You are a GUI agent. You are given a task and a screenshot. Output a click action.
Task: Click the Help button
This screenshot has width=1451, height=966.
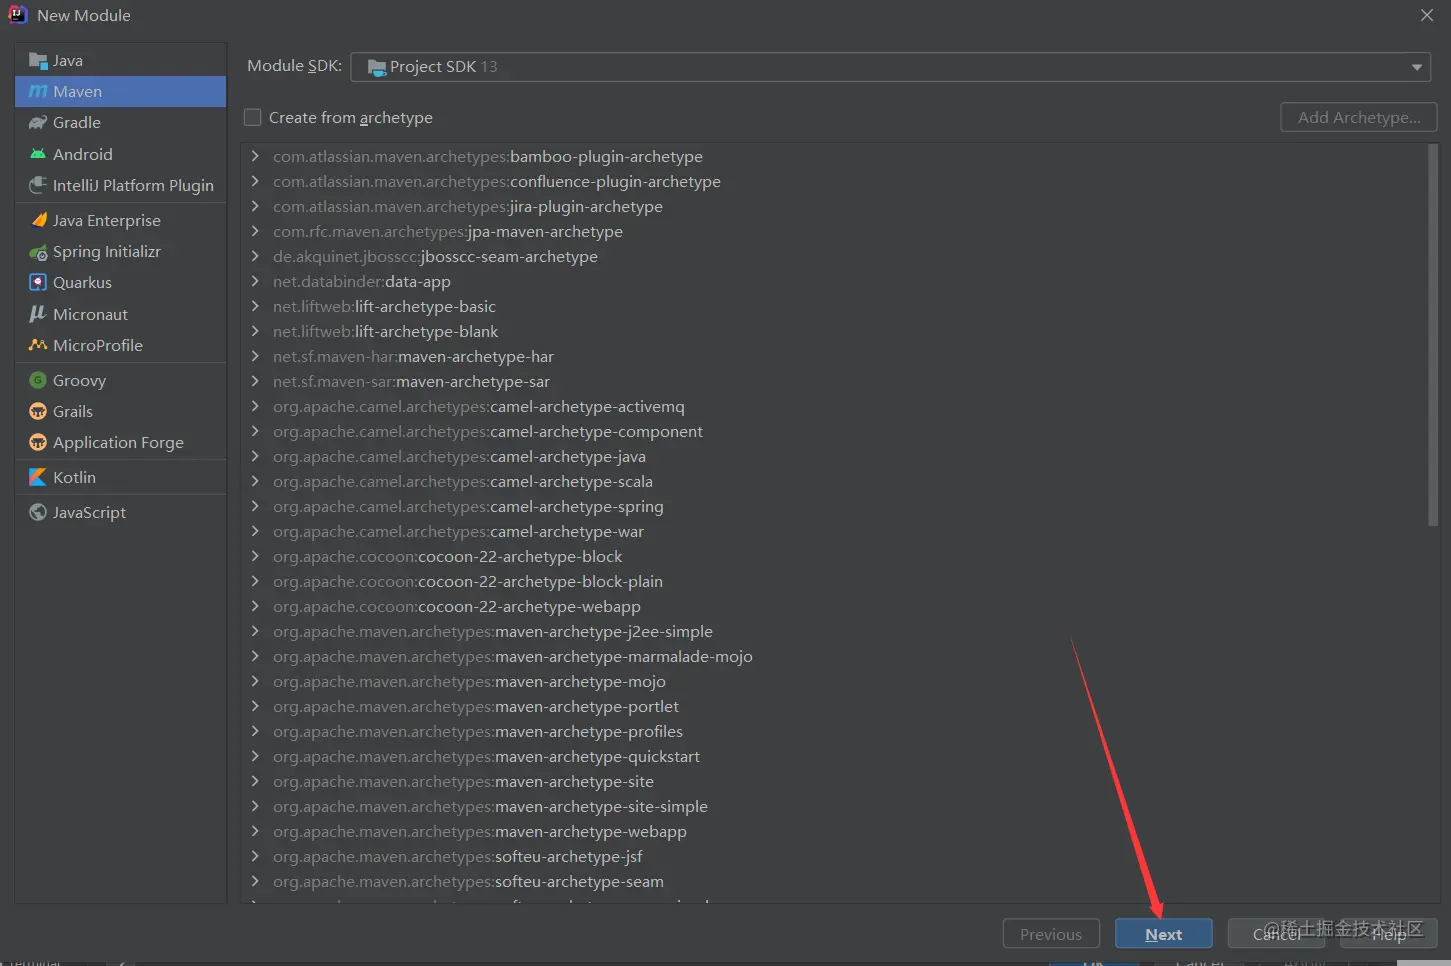[x=1388, y=934]
